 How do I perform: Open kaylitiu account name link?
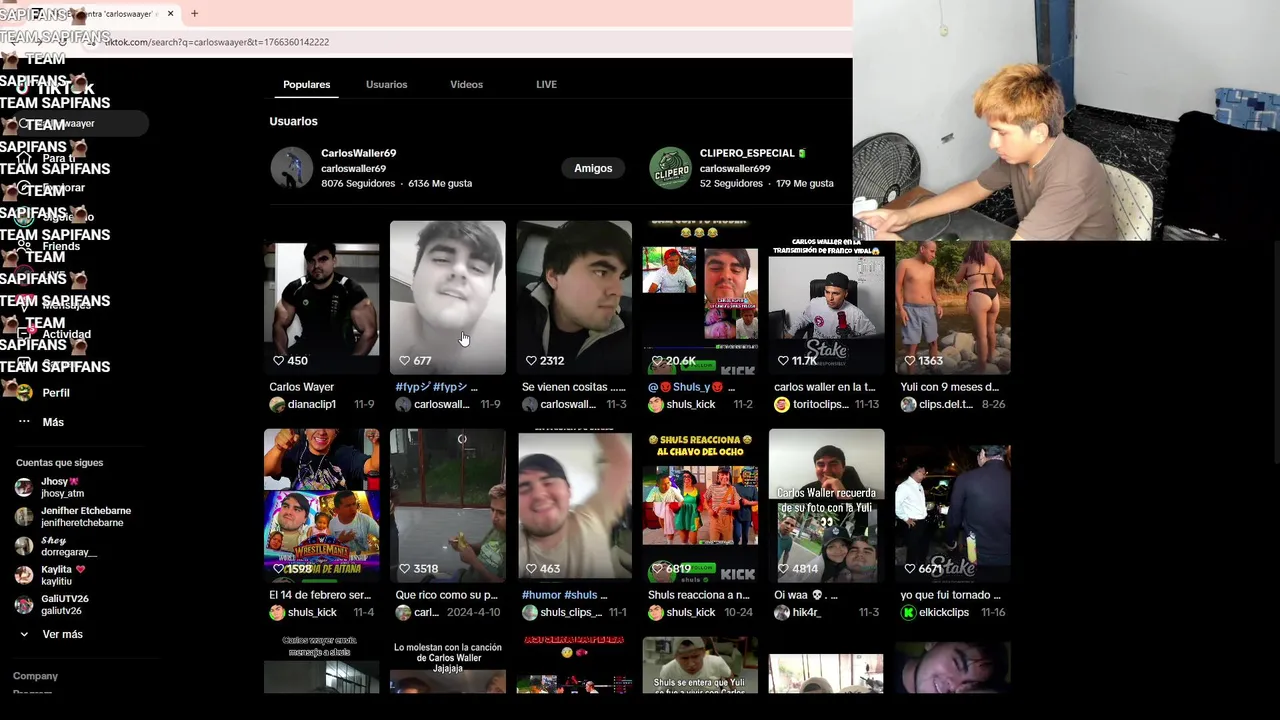(56, 581)
